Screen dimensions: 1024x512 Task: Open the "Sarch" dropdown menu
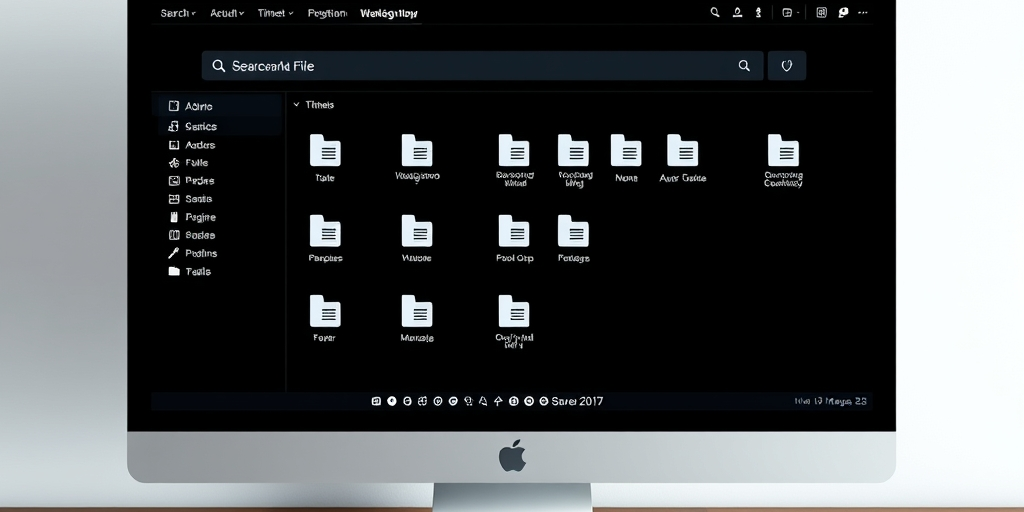(178, 13)
